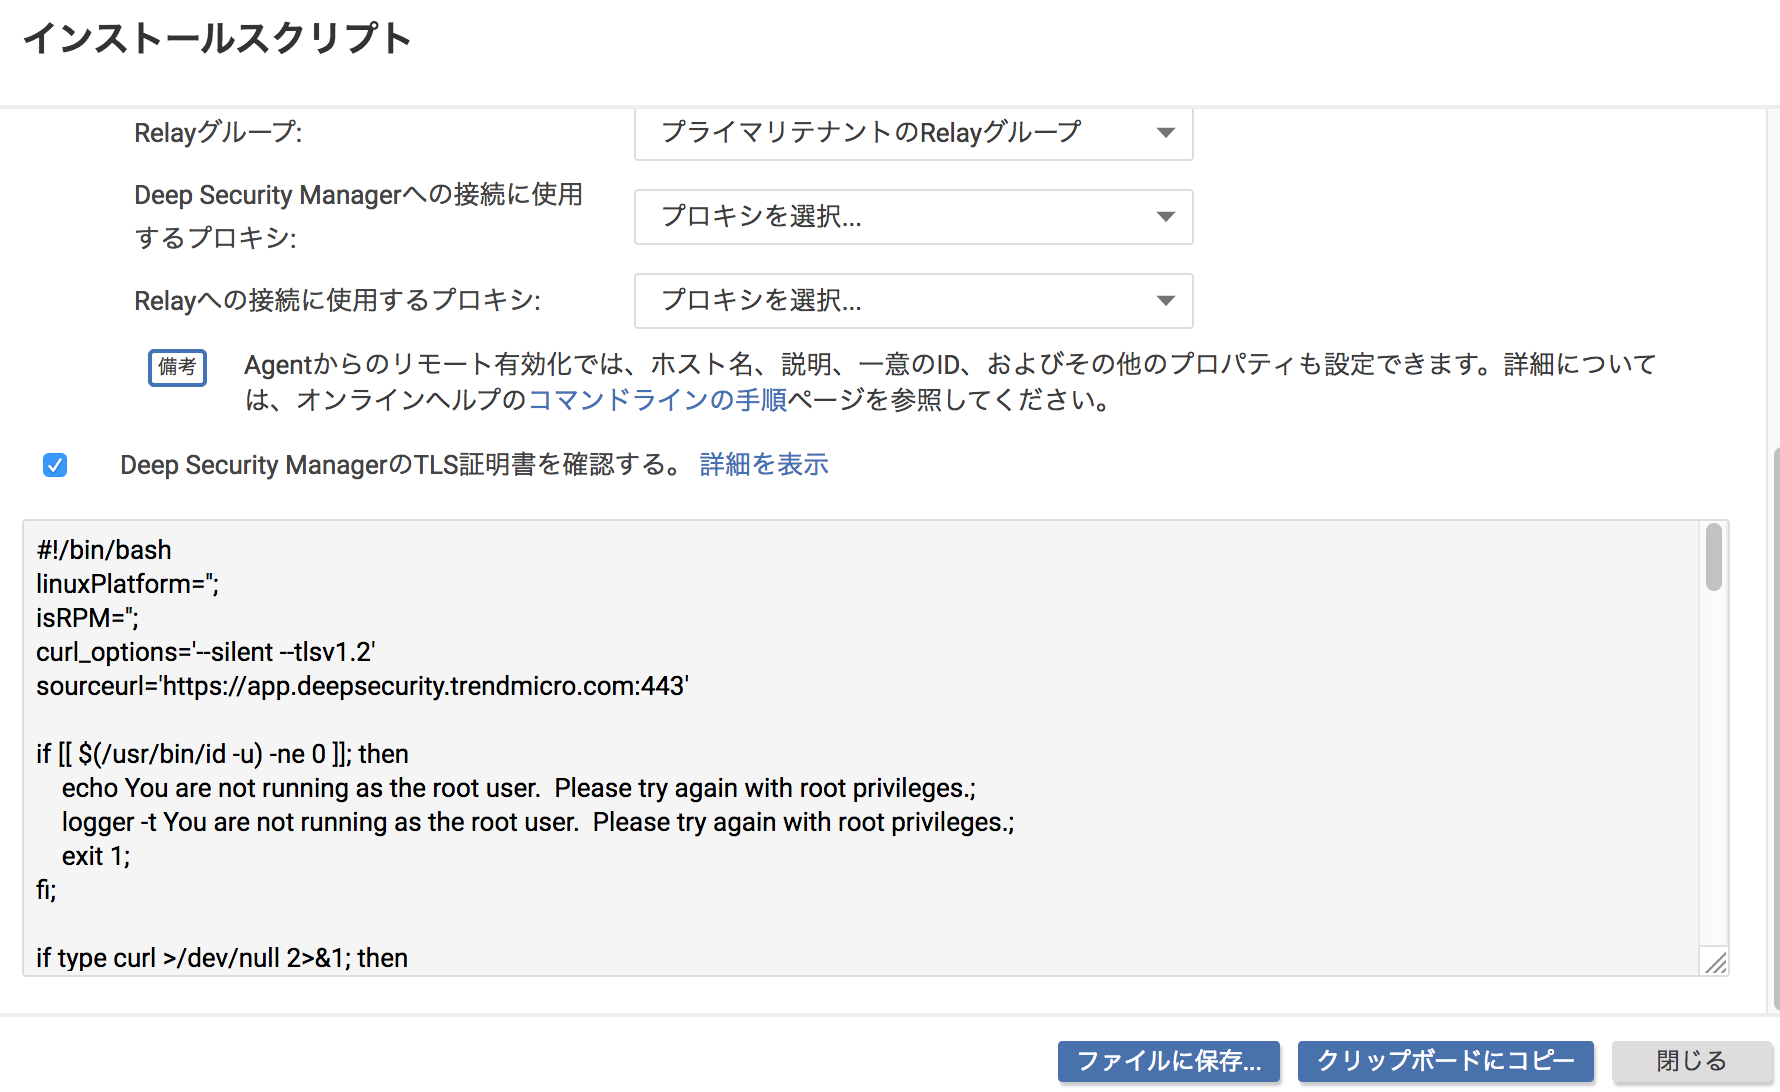
Task: Click the text area resize handle
Action: [x=1715, y=963]
